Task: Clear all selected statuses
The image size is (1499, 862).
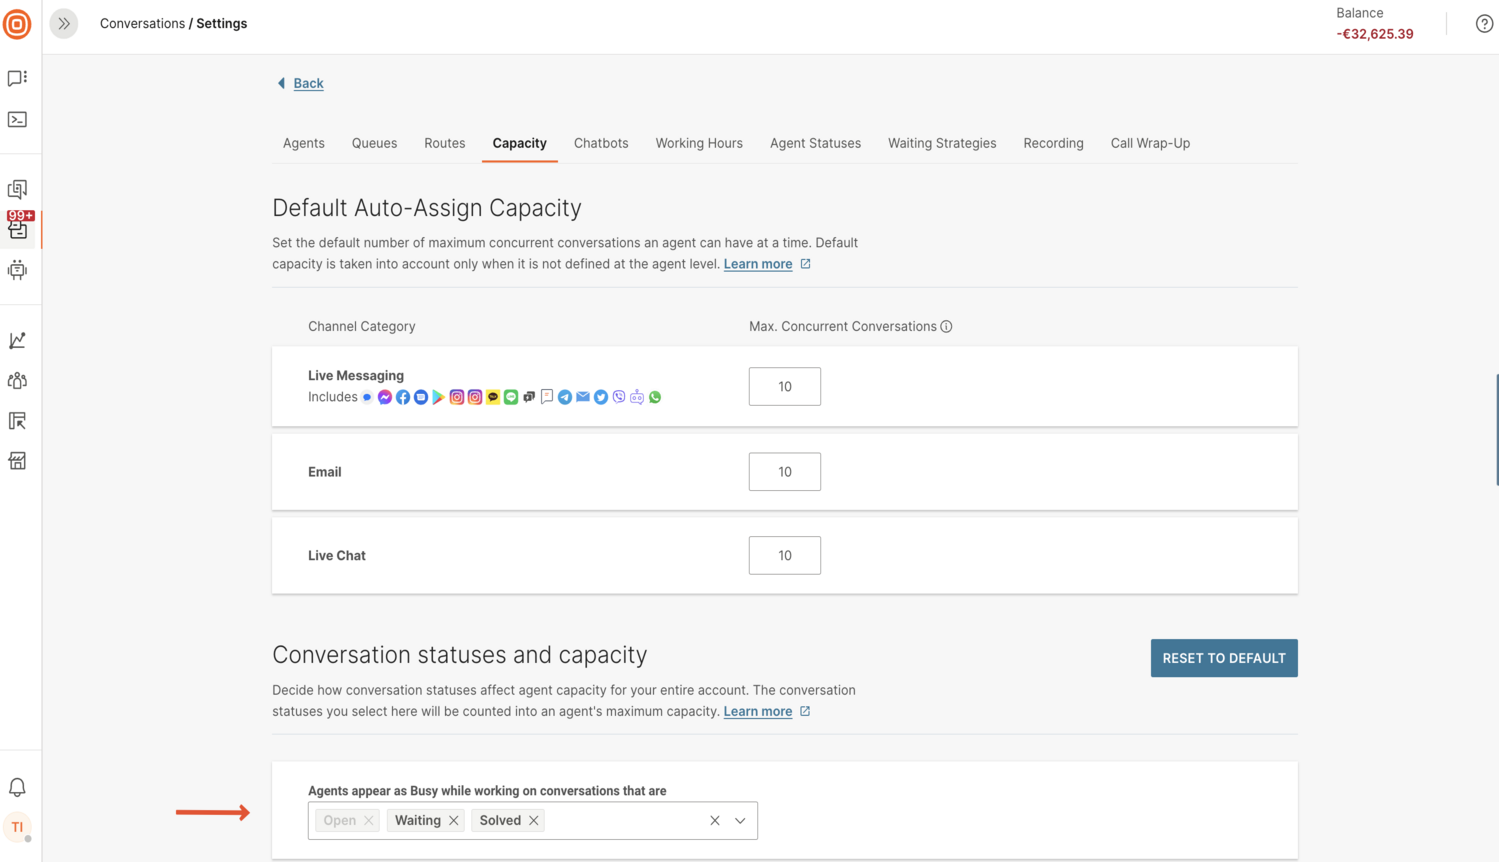Action: tap(715, 821)
